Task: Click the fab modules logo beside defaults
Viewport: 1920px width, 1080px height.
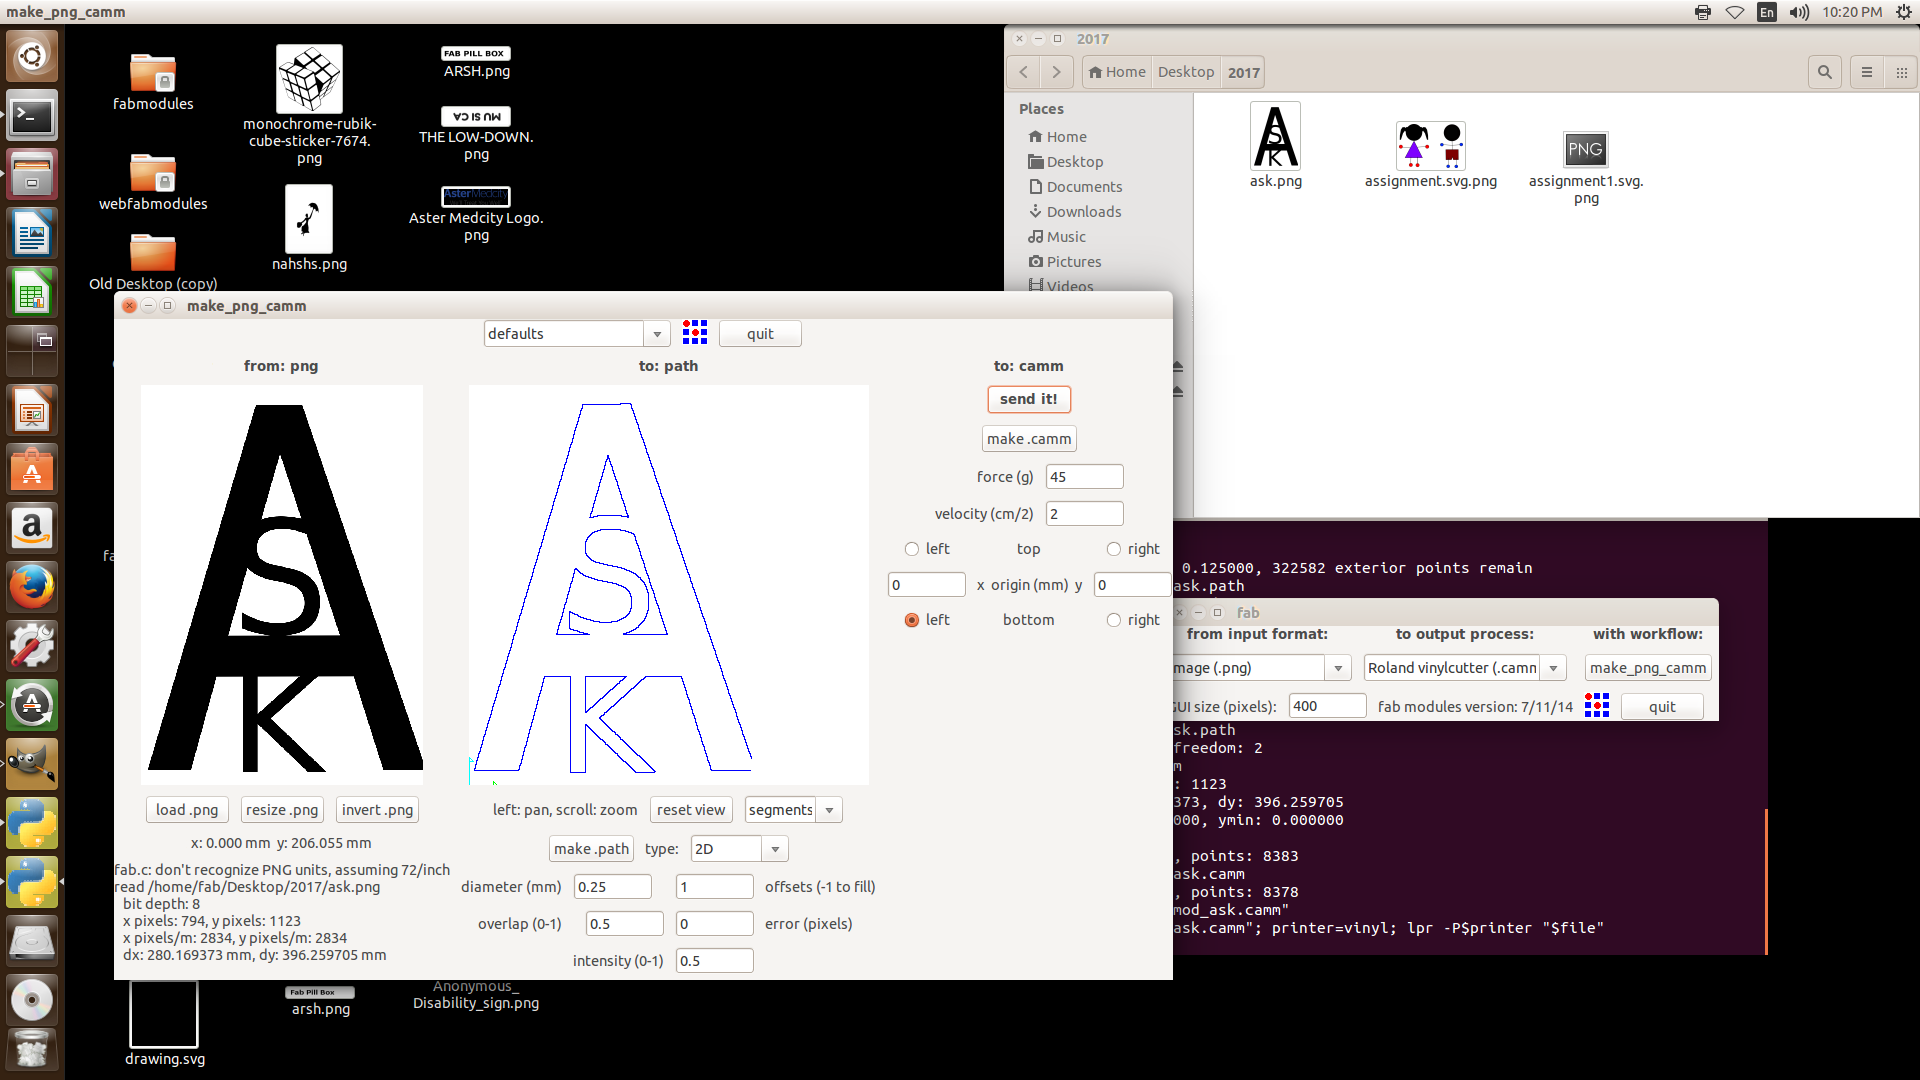Action: point(695,333)
